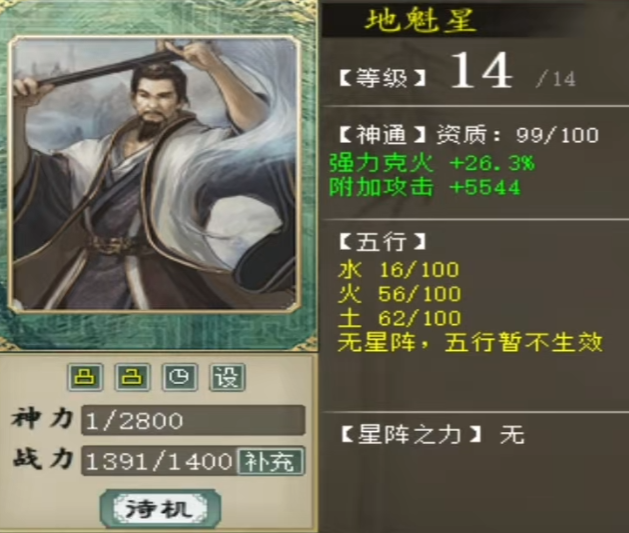Click the 火 56/100 element entry

point(400,294)
